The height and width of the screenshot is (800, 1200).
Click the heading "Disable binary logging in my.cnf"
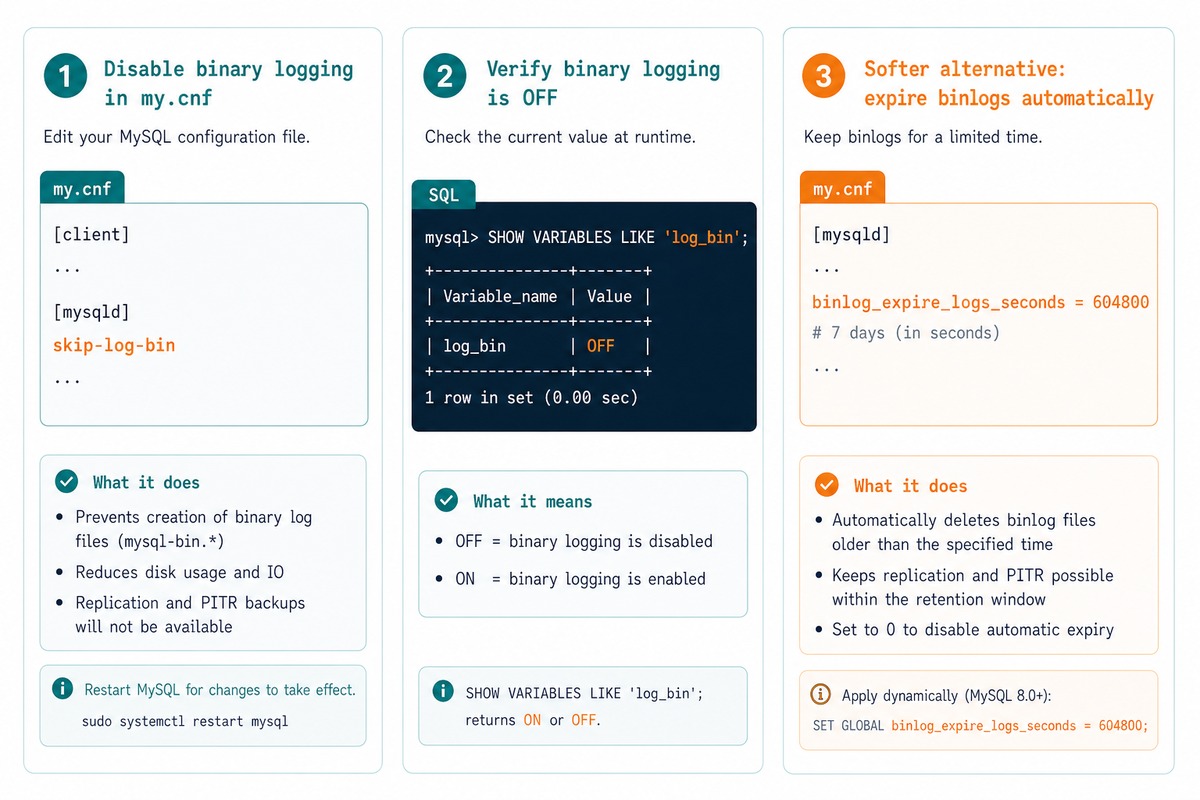click(229, 83)
